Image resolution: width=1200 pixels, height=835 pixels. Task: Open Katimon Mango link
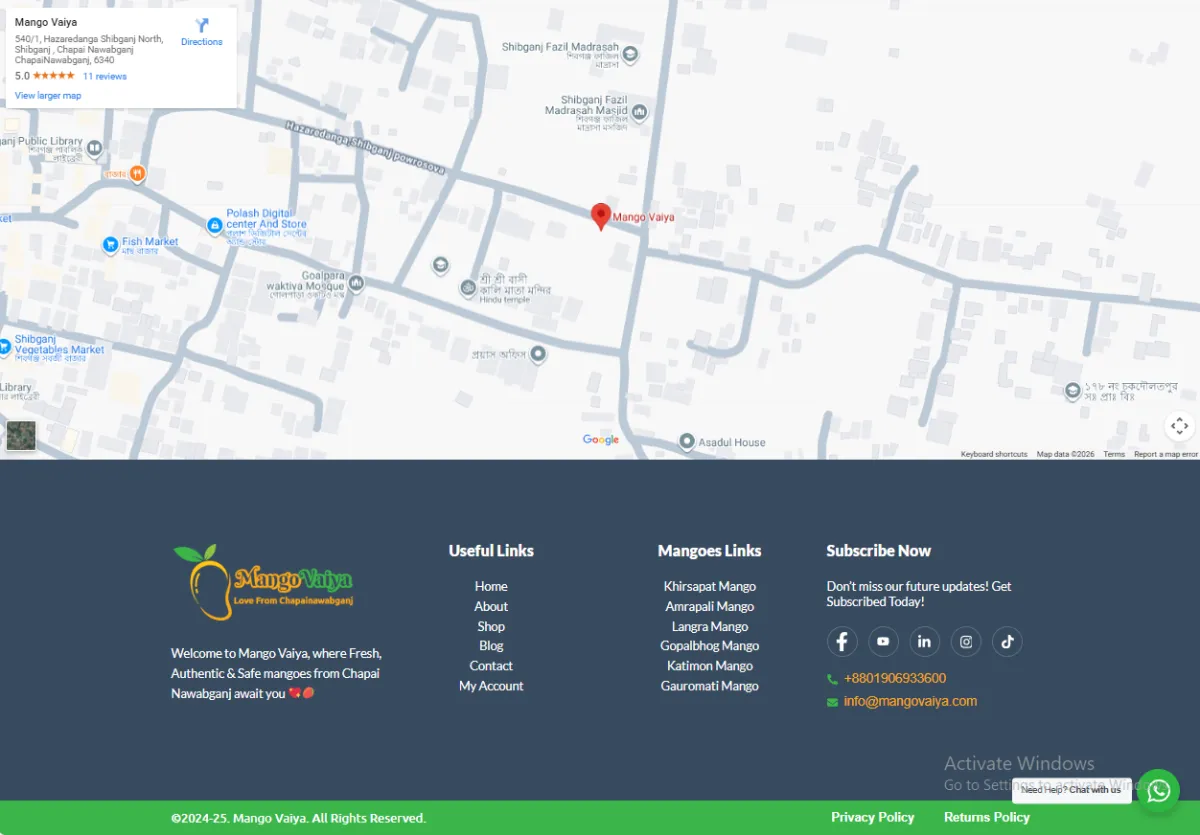click(710, 666)
